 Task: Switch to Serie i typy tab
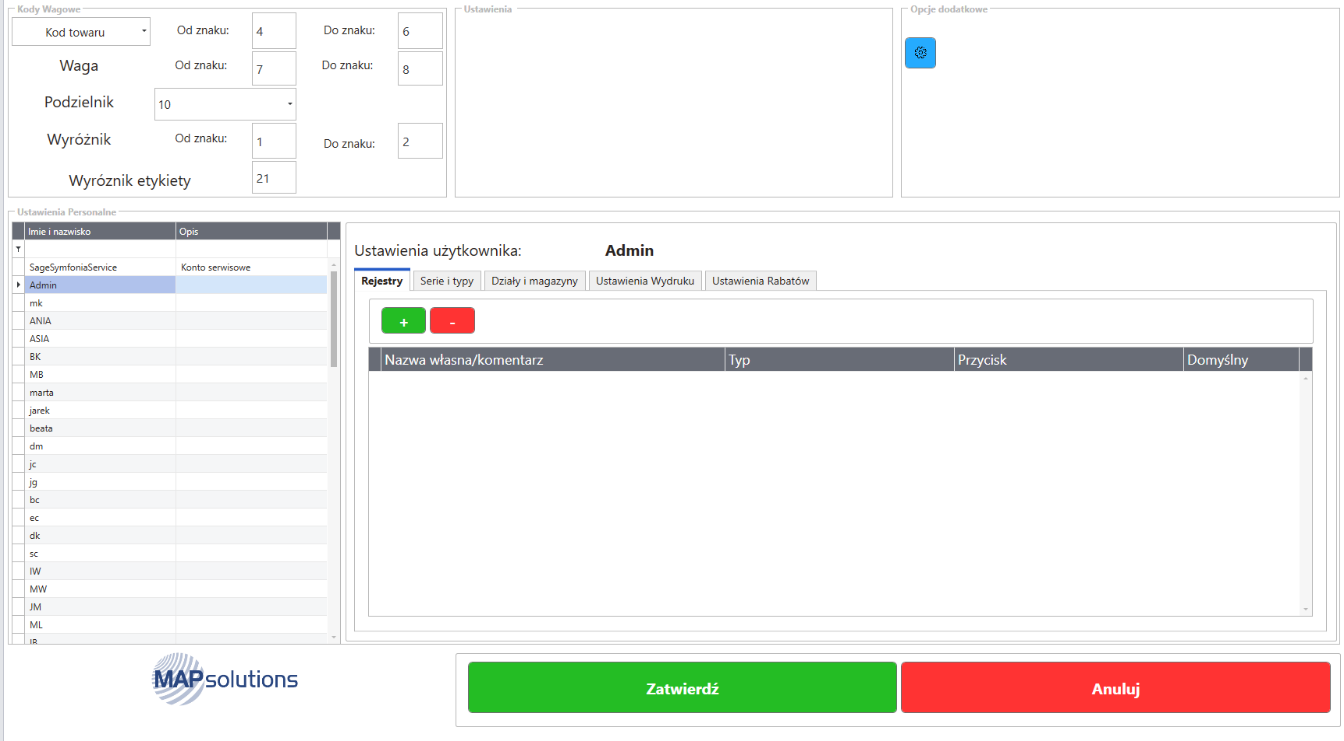pyautogui.click(x=446, y=281)
